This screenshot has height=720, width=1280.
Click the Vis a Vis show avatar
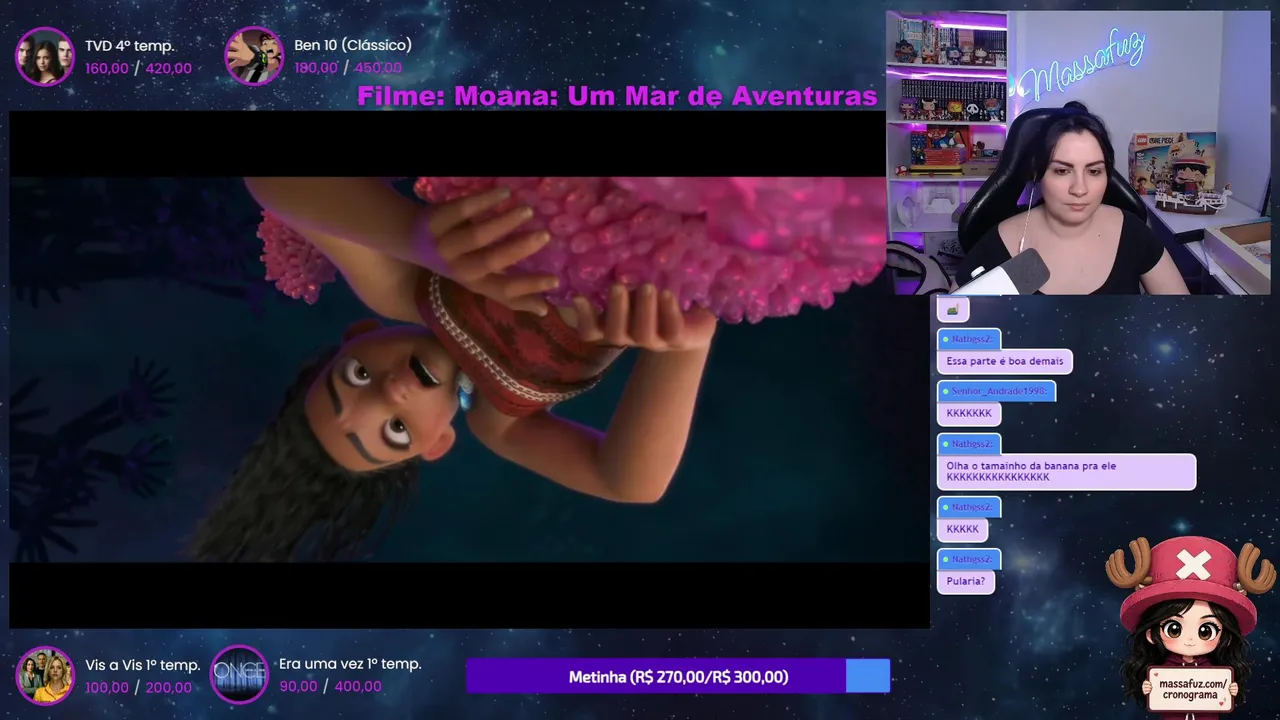[x=45, y=676]
